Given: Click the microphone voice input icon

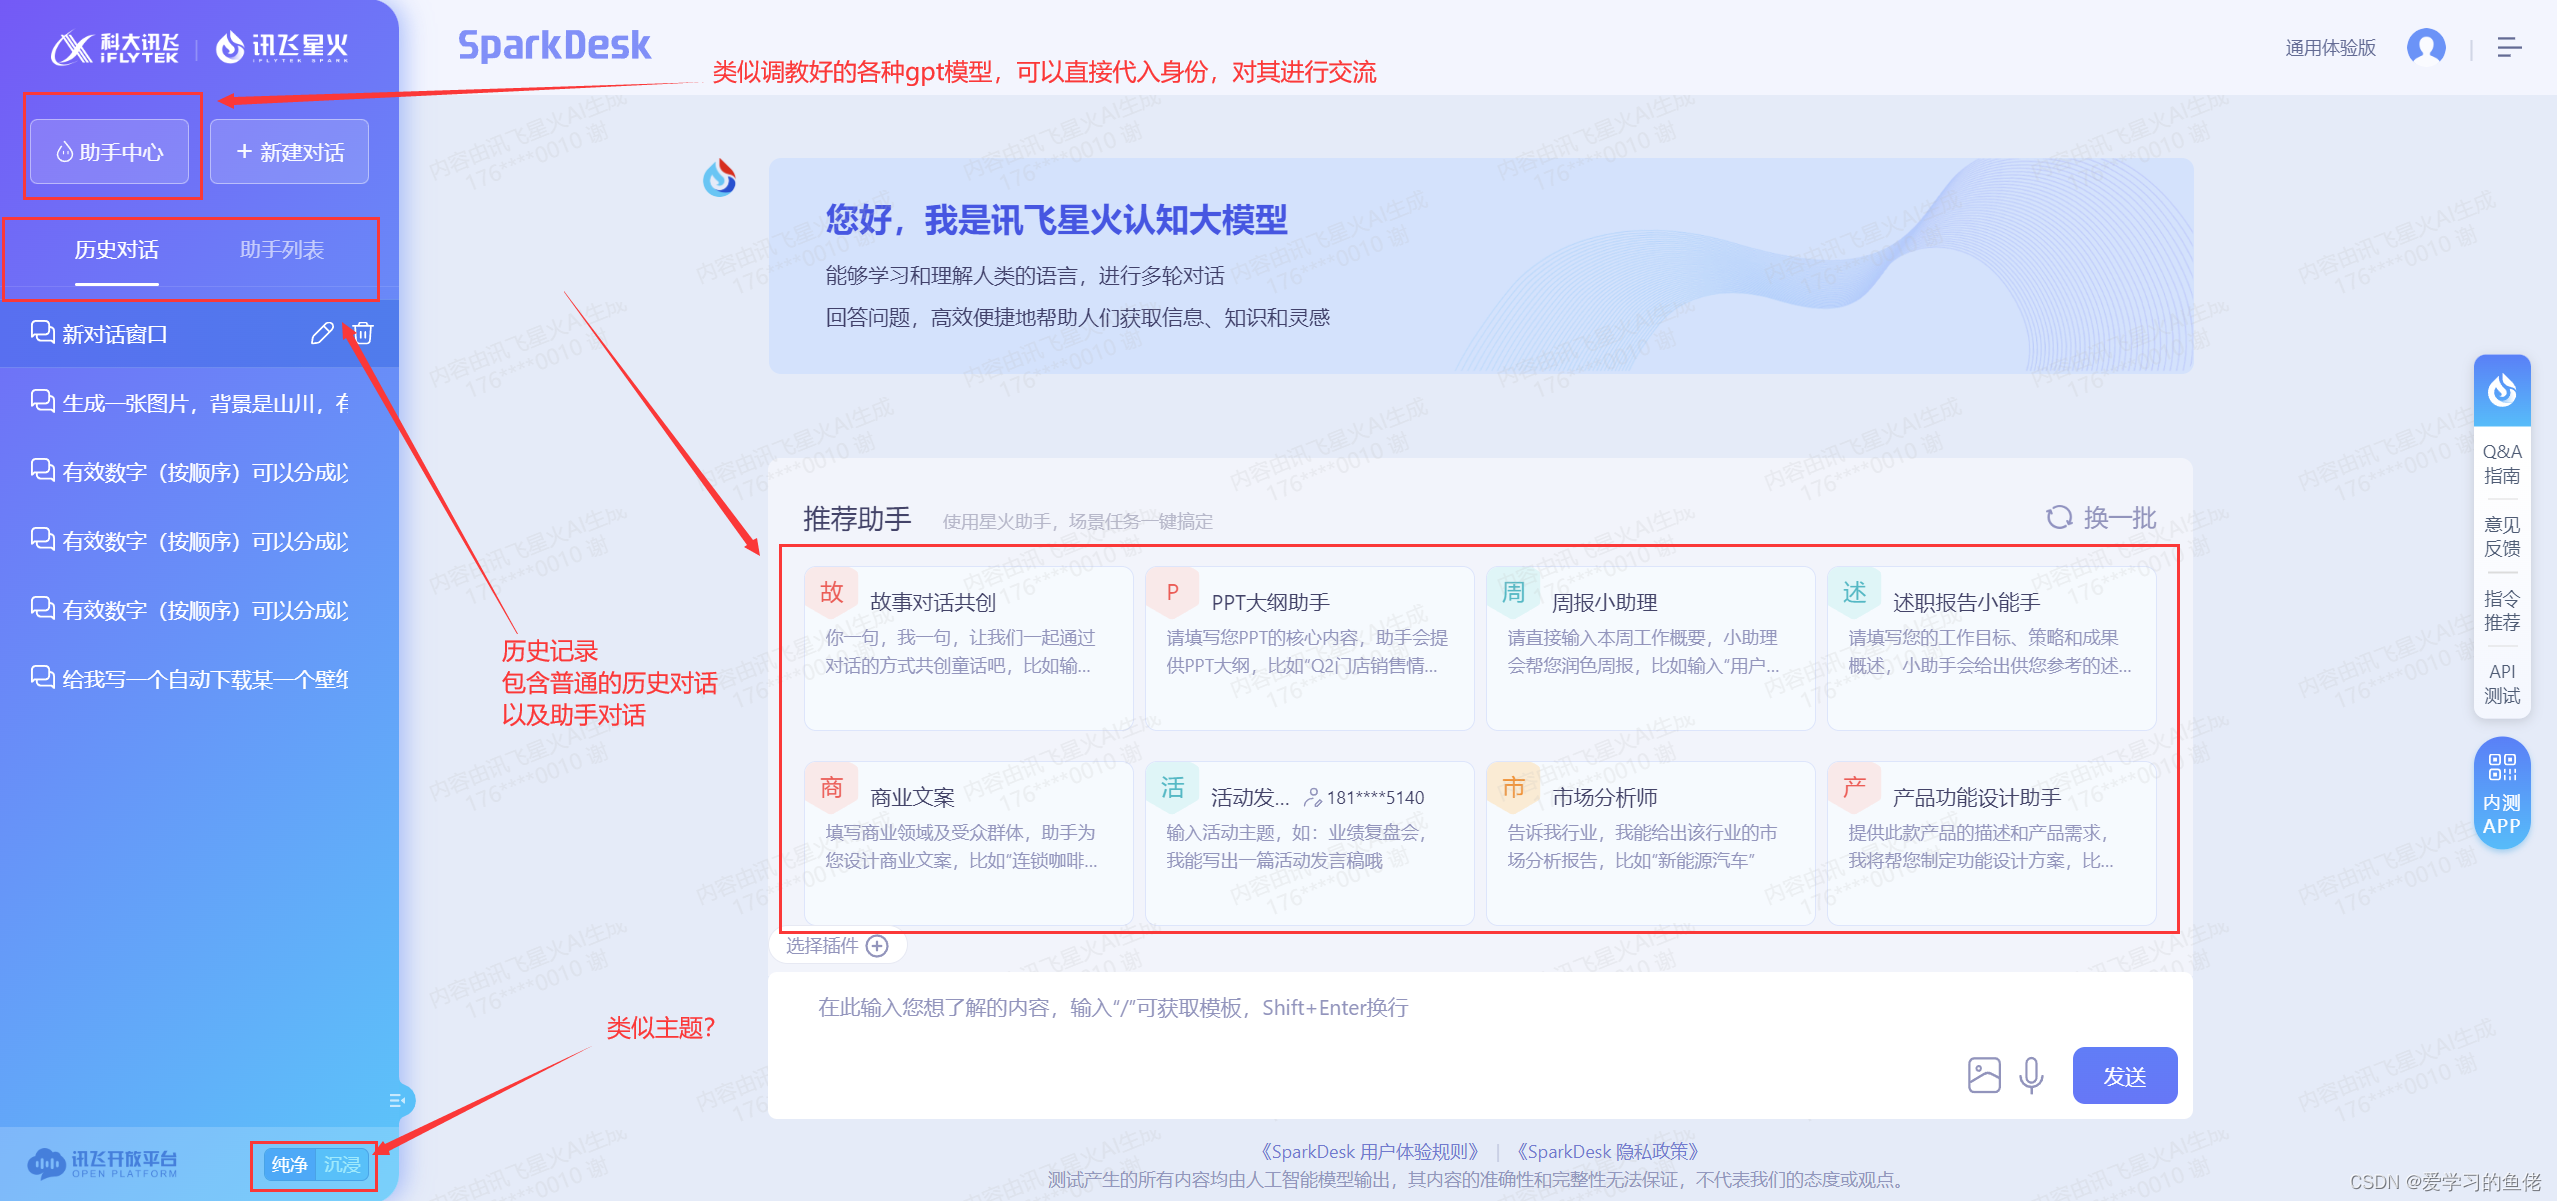Looking at the screenshot, I should pyautogui.click(x=2031, y=1075).
